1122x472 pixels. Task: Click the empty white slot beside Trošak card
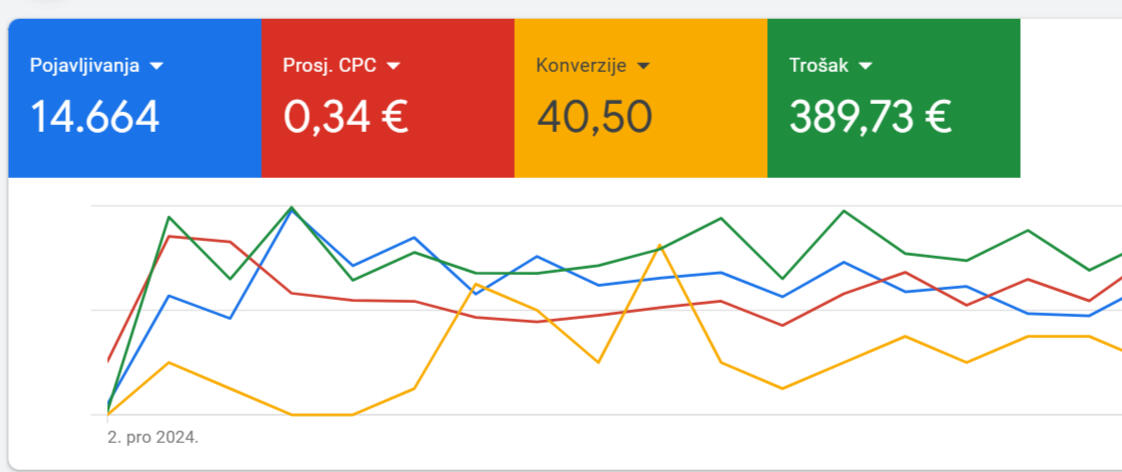coord(1070,98)
